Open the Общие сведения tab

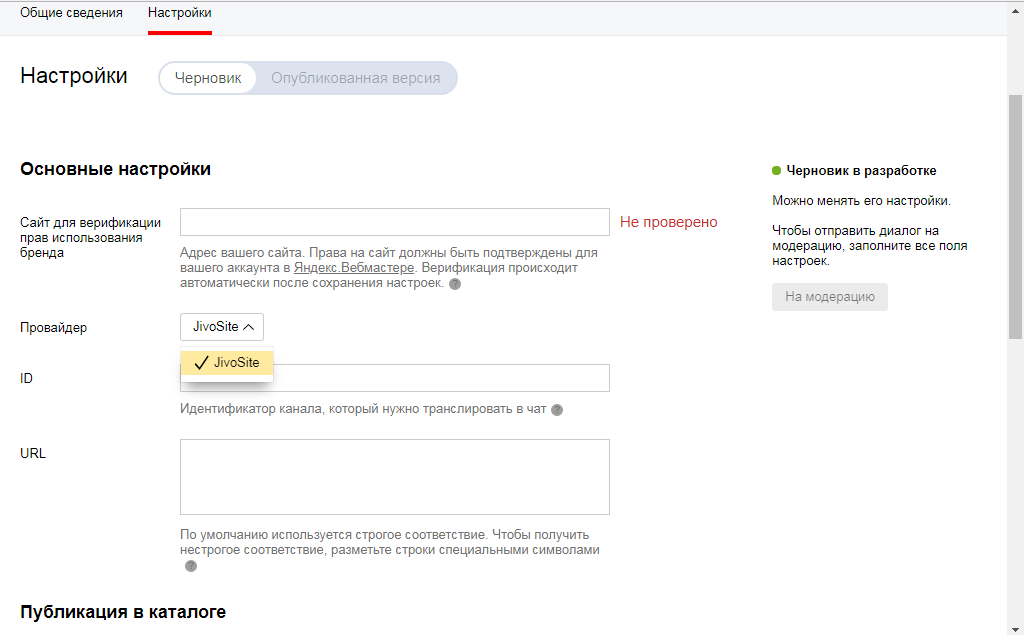71,13
